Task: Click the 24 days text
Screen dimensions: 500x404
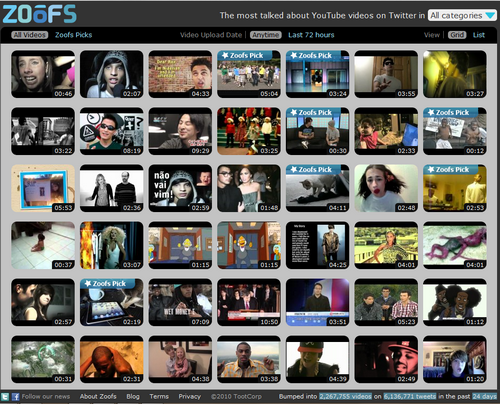Action: click(x=484, y=396)
